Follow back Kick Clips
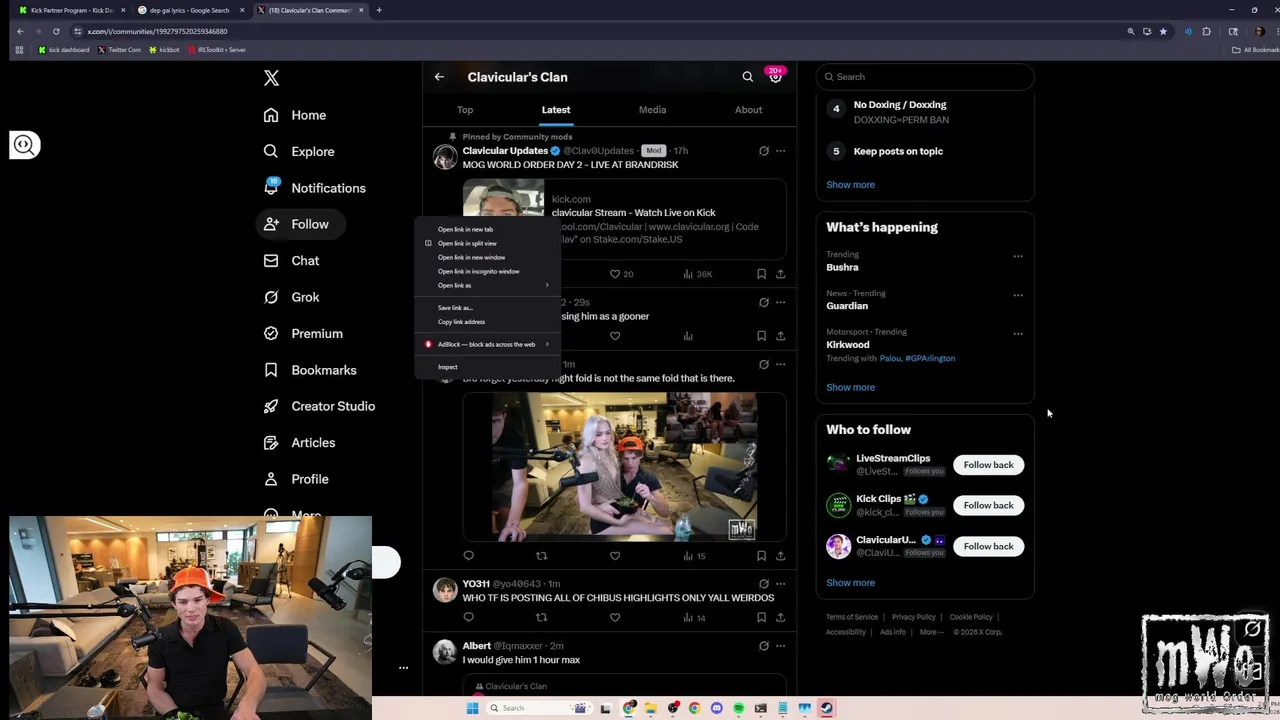Screen dimensions: 1280x720 [x=988, y=506]
